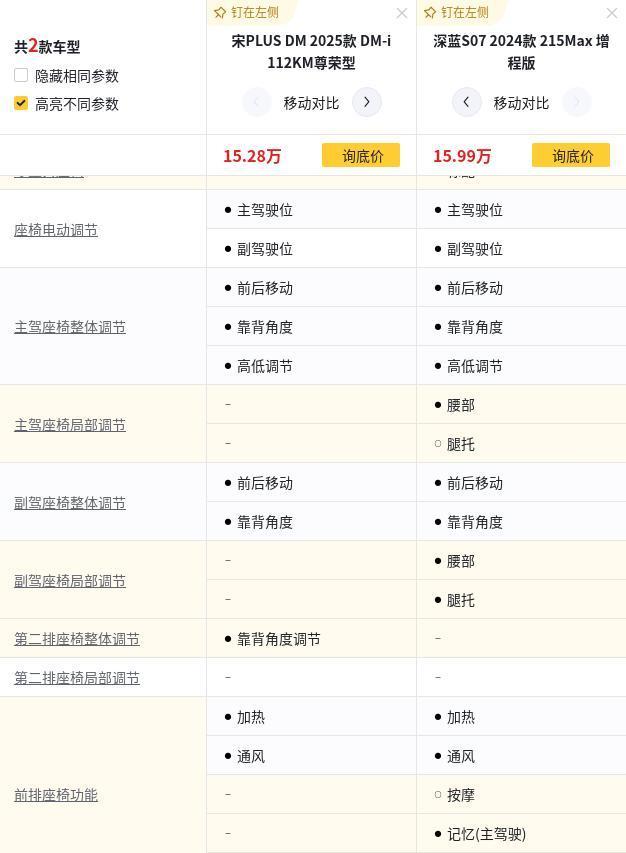Click 移动对比 label under 宋PLUS DM
Image resolution: width=626 pixels, height=853 pixels.
pyautogui.click(x=311, y=103)
